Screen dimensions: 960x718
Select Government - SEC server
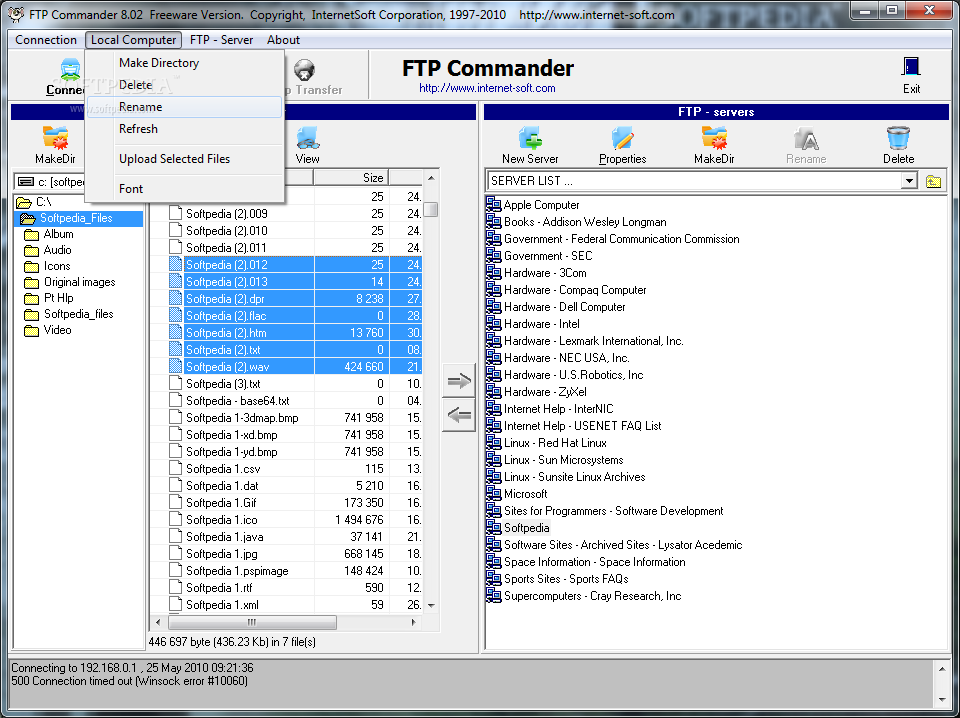pos(547,256)
